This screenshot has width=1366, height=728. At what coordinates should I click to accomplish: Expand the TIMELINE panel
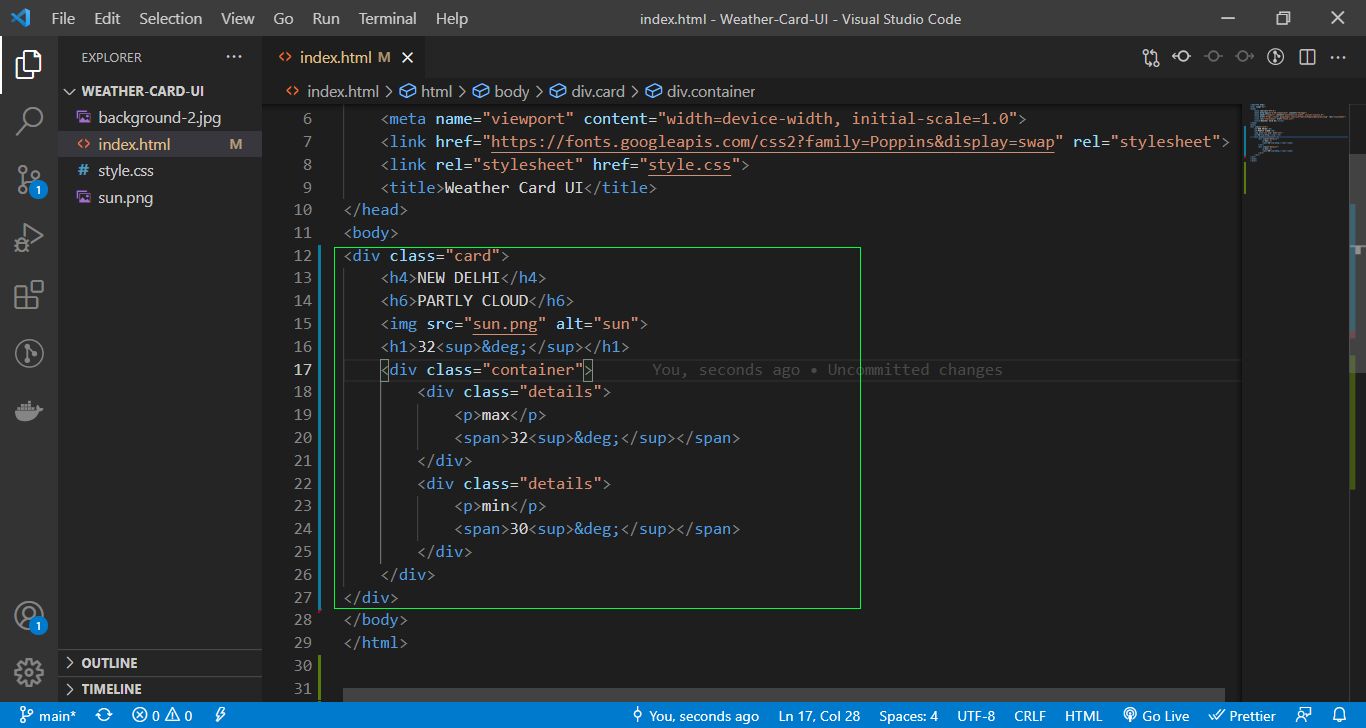(160, 689)
